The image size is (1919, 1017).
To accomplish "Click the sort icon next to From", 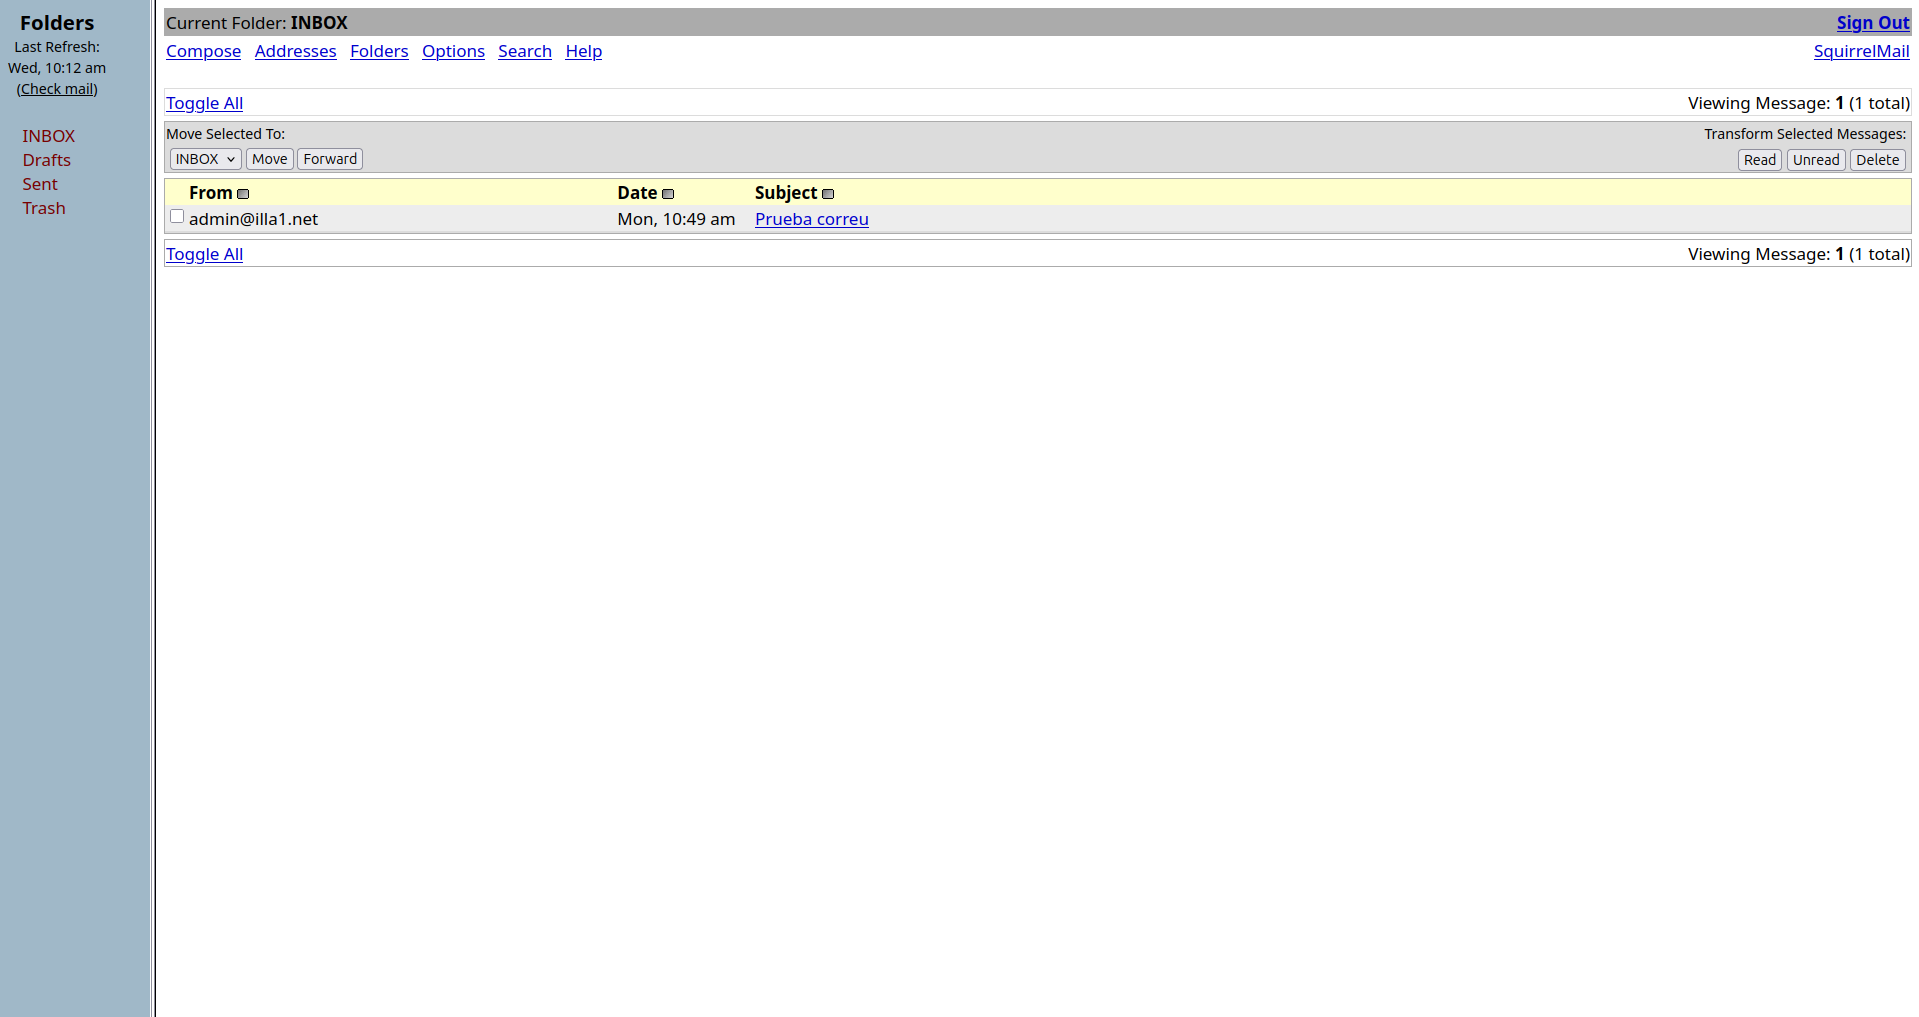I will (243, 194).
